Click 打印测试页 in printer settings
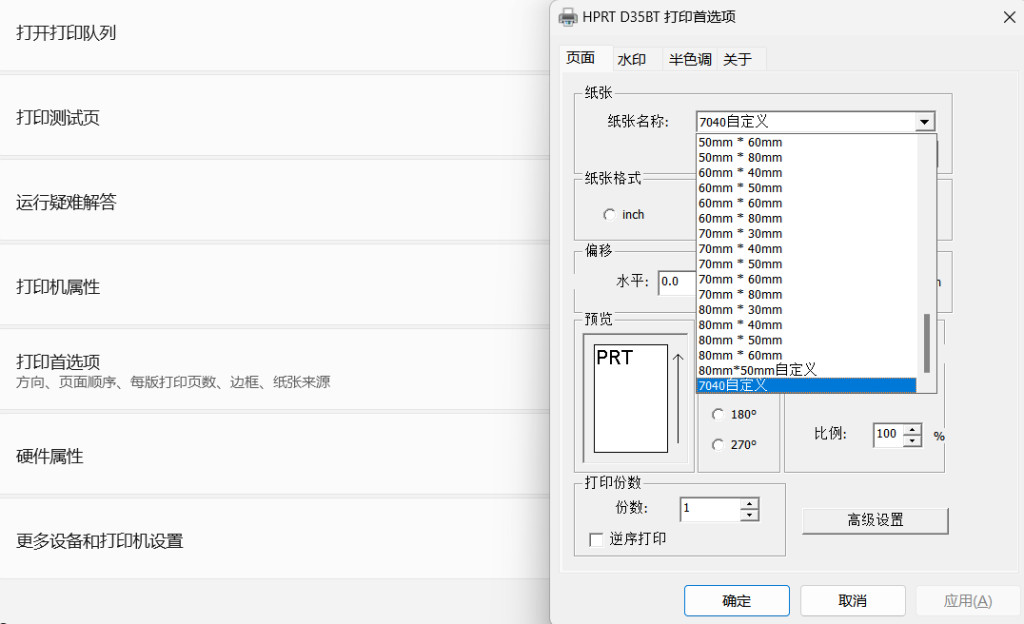The height and width of the screenshot is (624, 1024). (274, 117)
